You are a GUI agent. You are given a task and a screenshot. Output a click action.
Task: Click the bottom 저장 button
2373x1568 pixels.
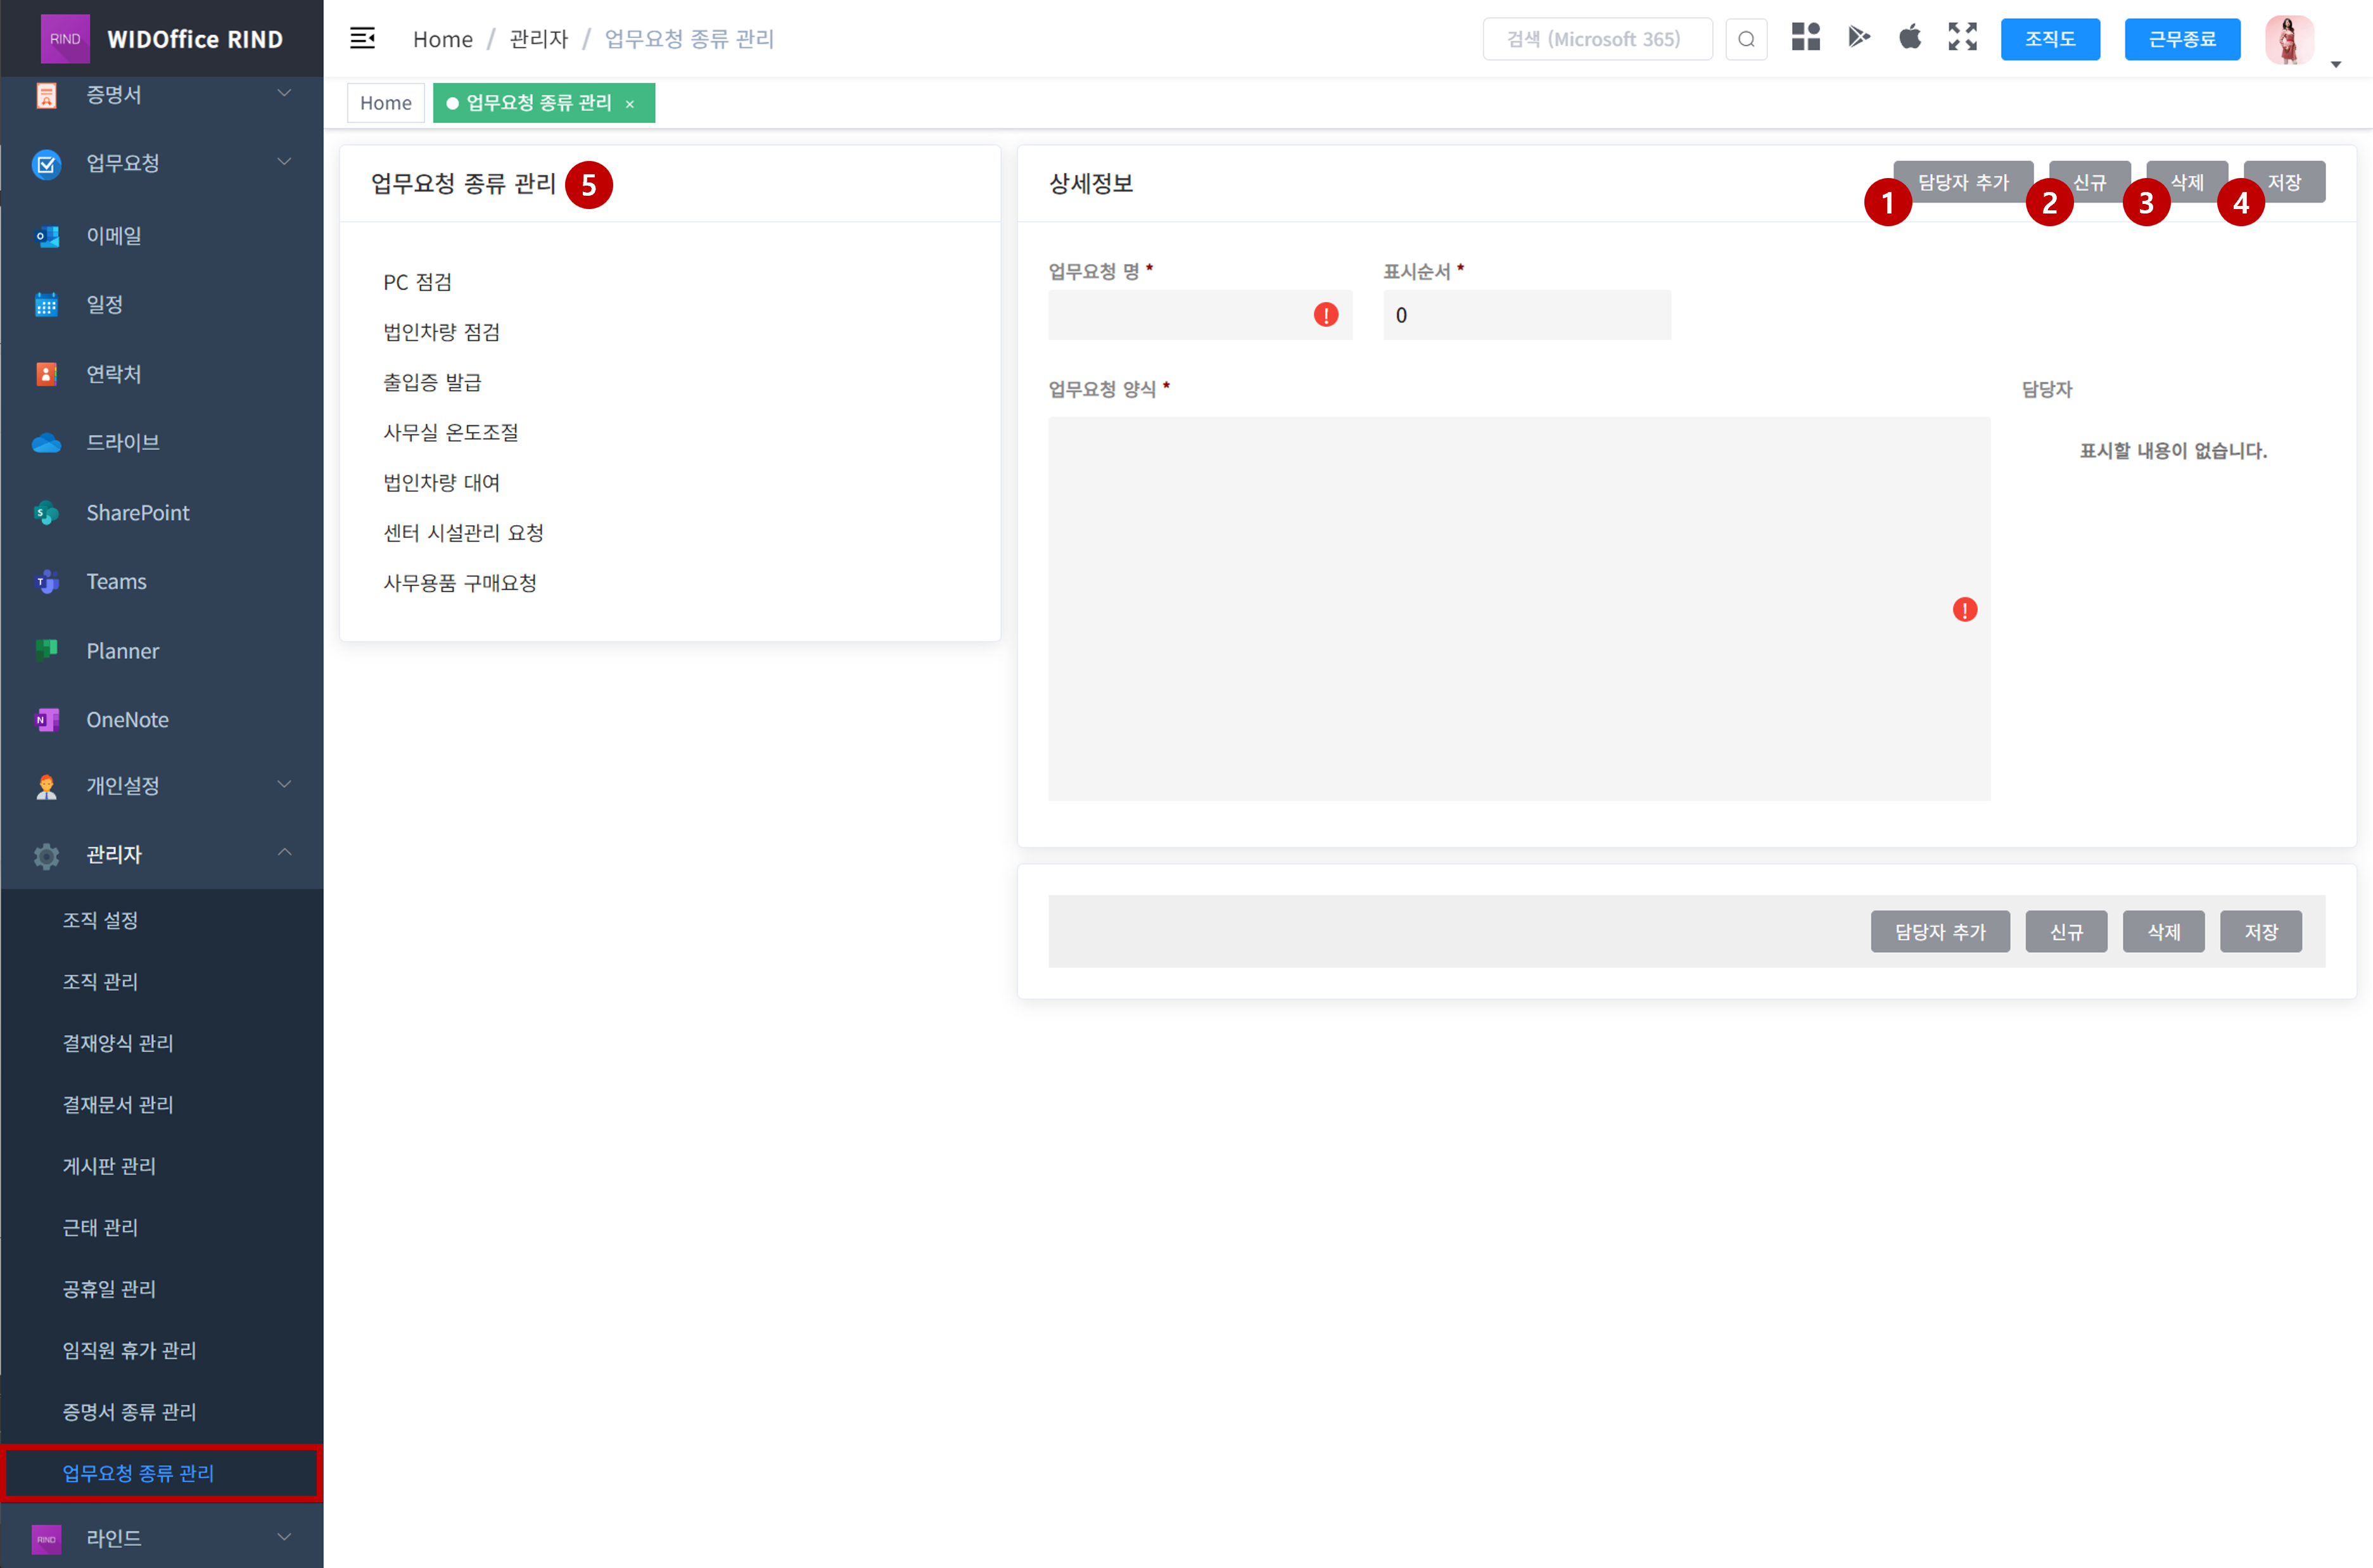click(2260, 931)
